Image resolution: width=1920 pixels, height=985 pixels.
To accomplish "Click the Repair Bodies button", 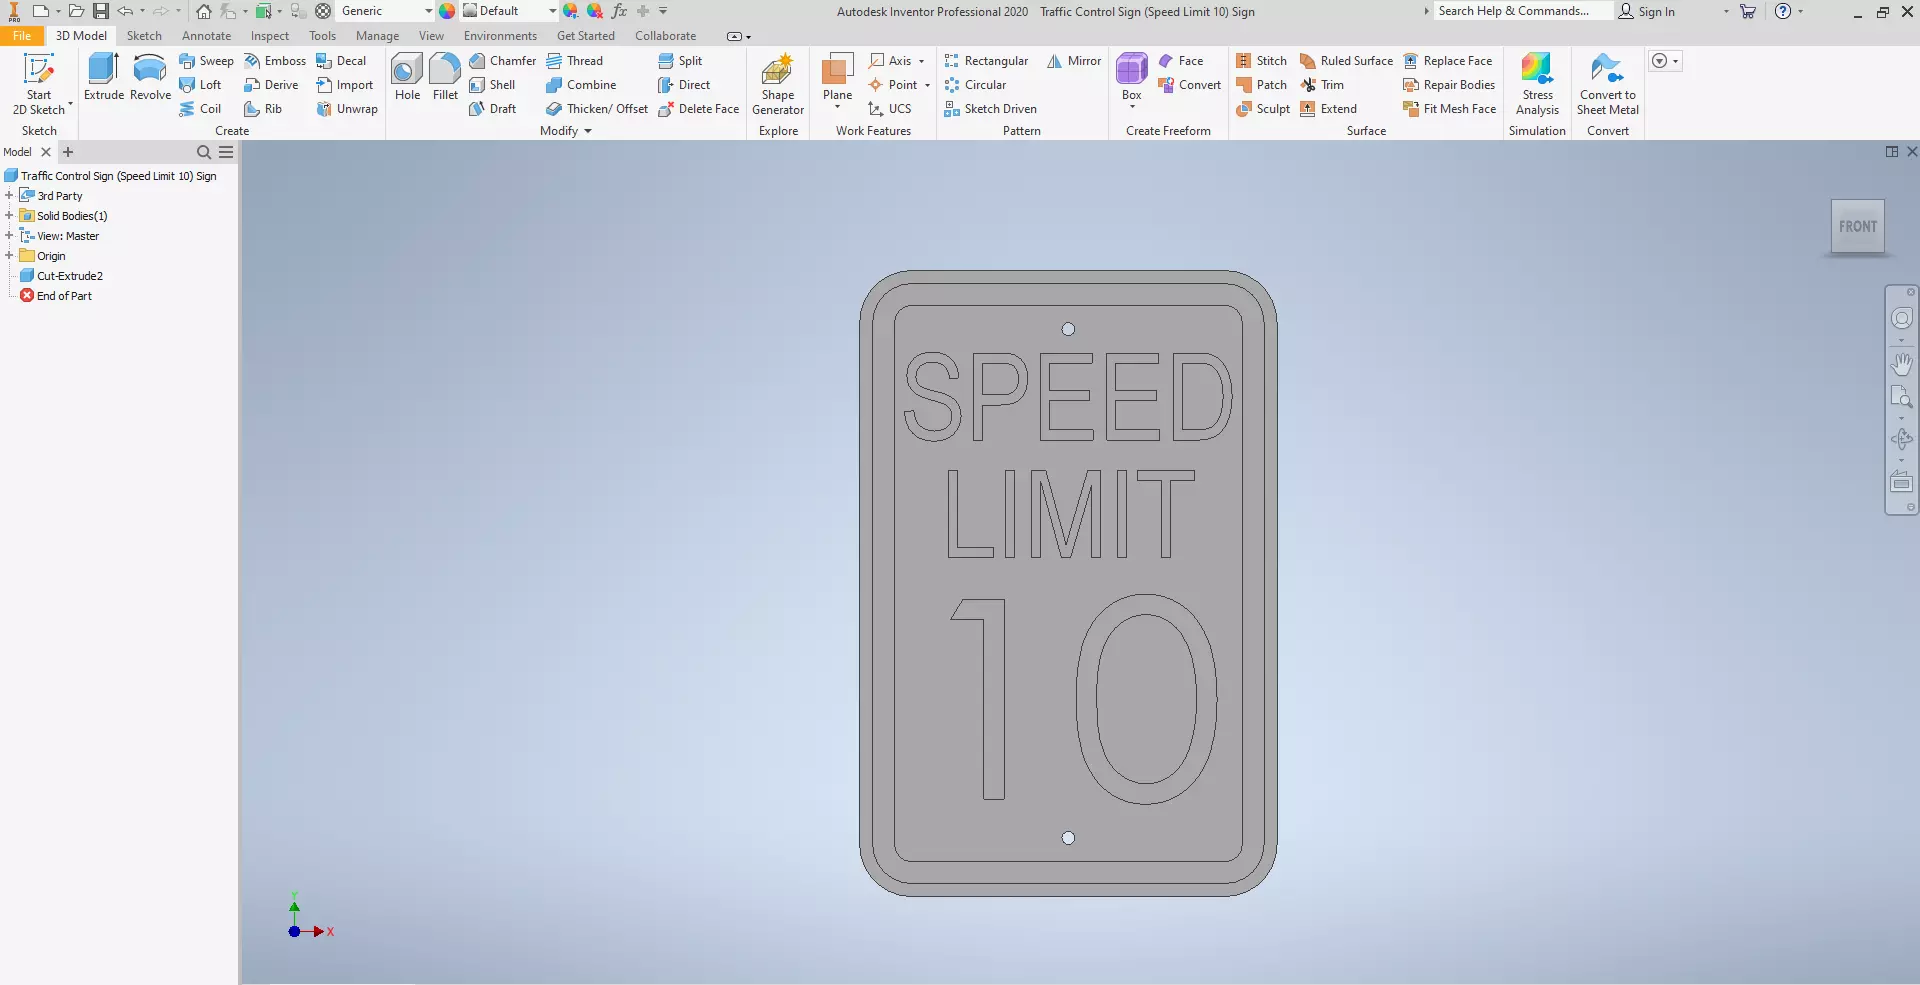I will (1449, 85).
